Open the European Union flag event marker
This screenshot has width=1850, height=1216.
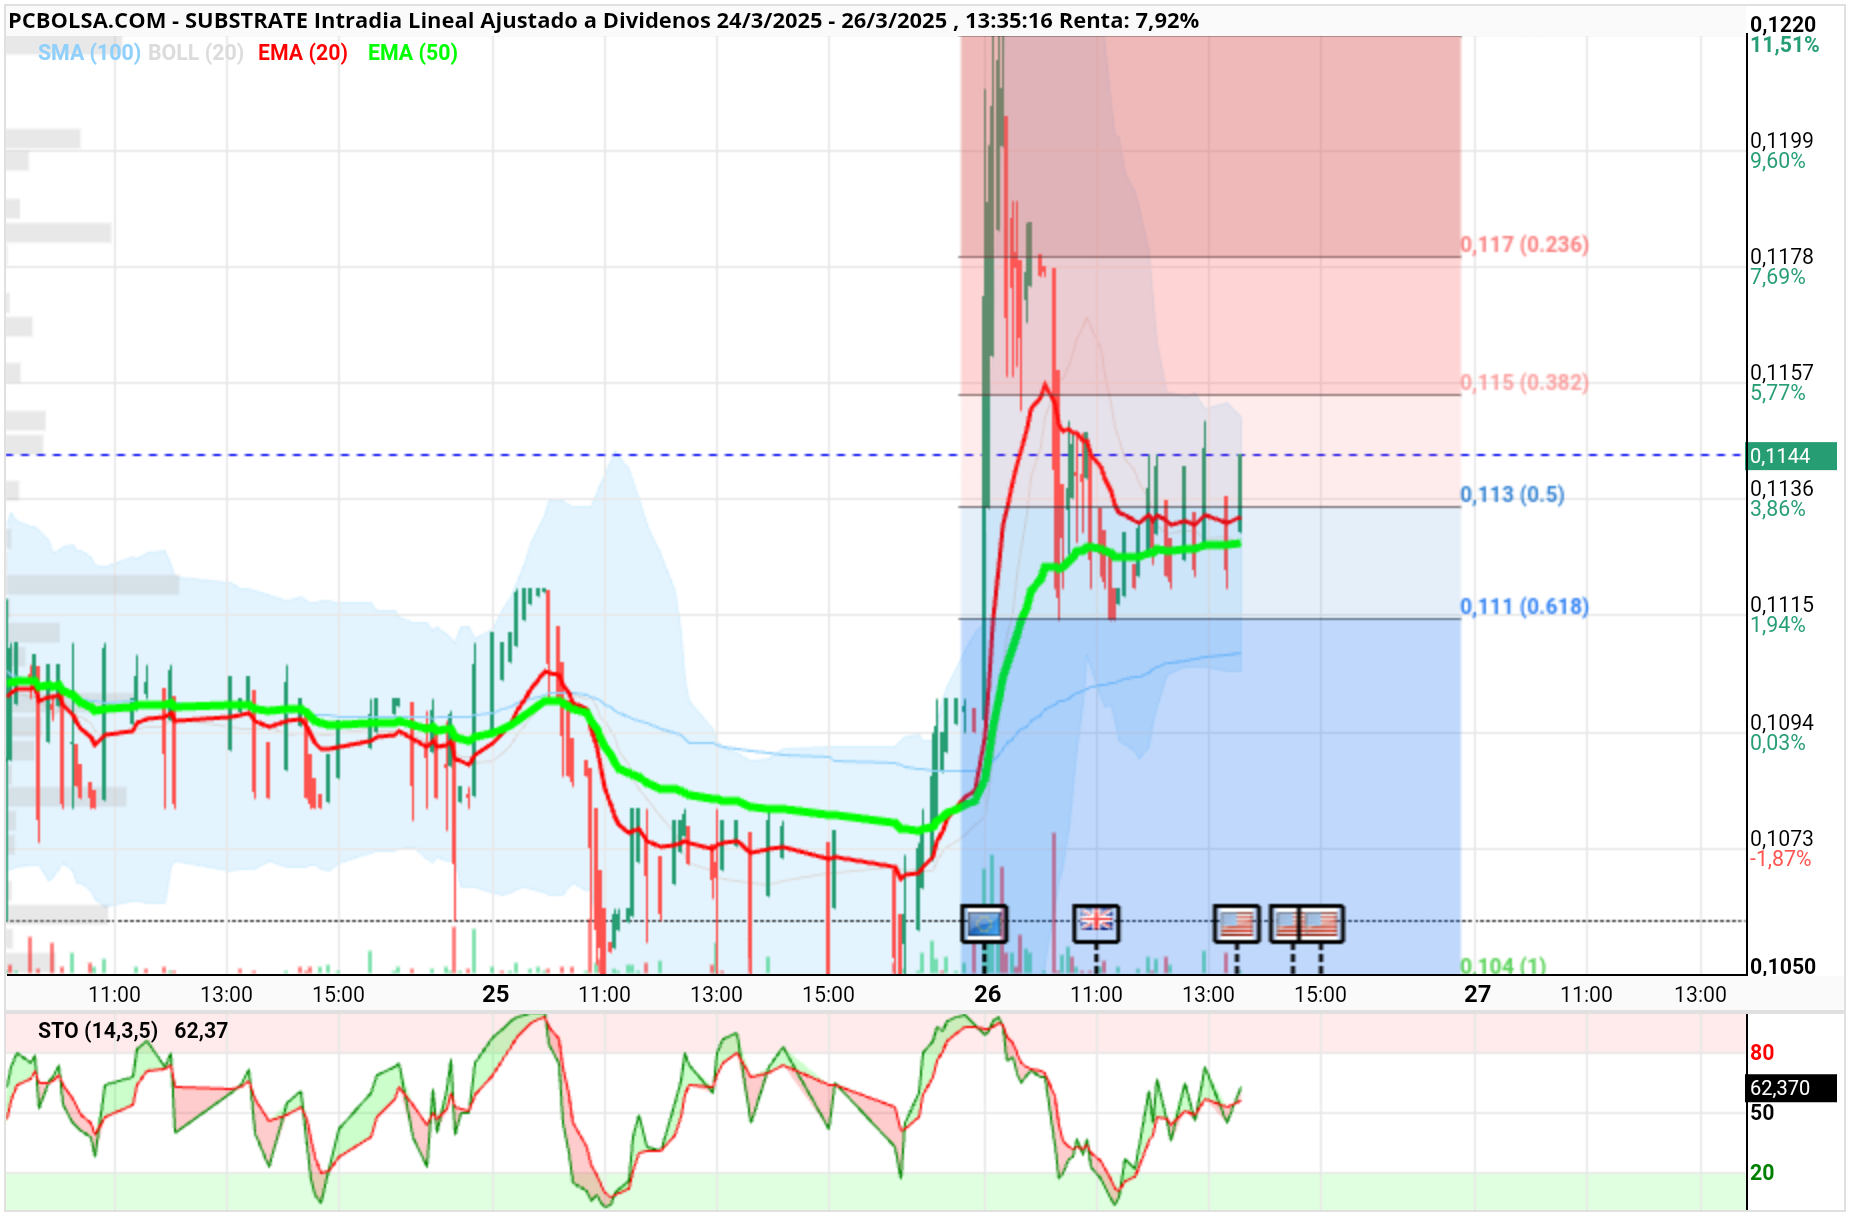(984, 923)
